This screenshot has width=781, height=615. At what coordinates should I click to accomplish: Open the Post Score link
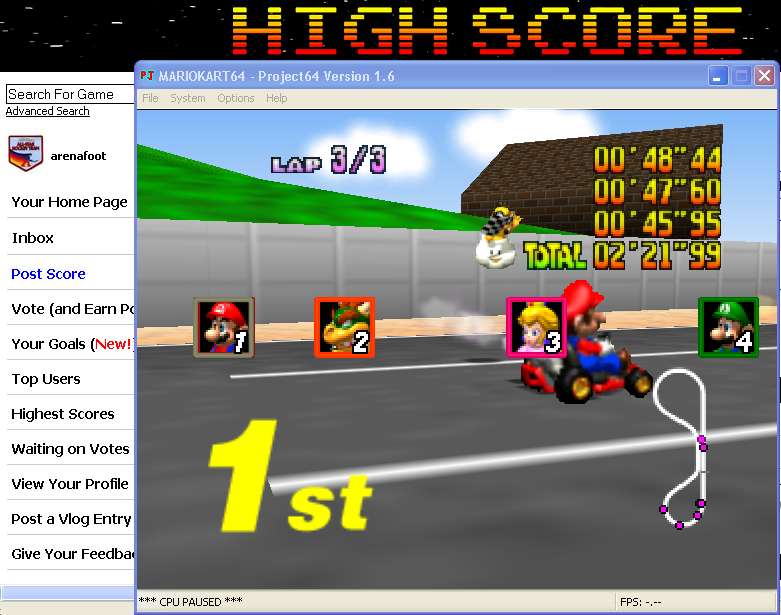pyautogui.click(x=48, y=274)
